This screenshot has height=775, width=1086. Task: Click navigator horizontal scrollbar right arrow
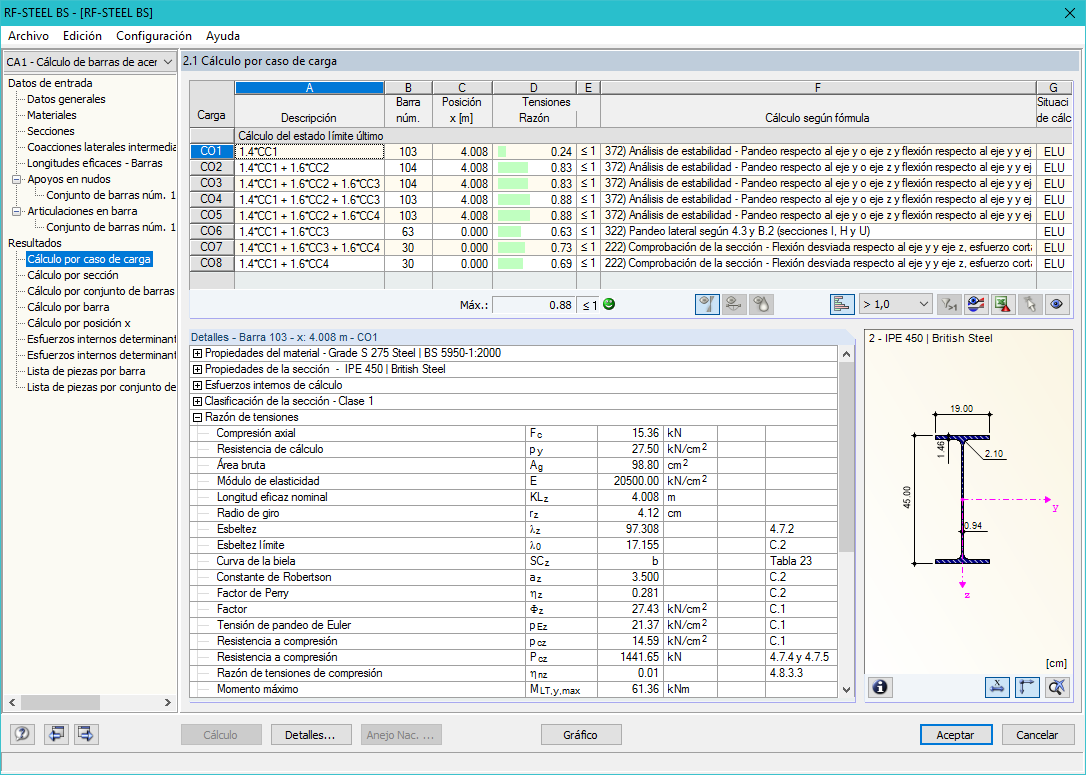[x=168, y=702]
